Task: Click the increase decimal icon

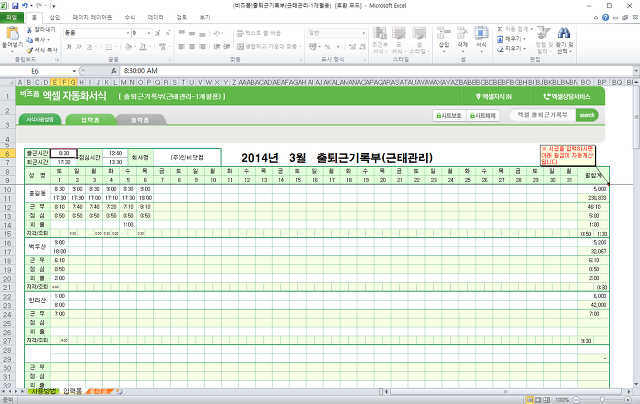Action: [352, 47]
